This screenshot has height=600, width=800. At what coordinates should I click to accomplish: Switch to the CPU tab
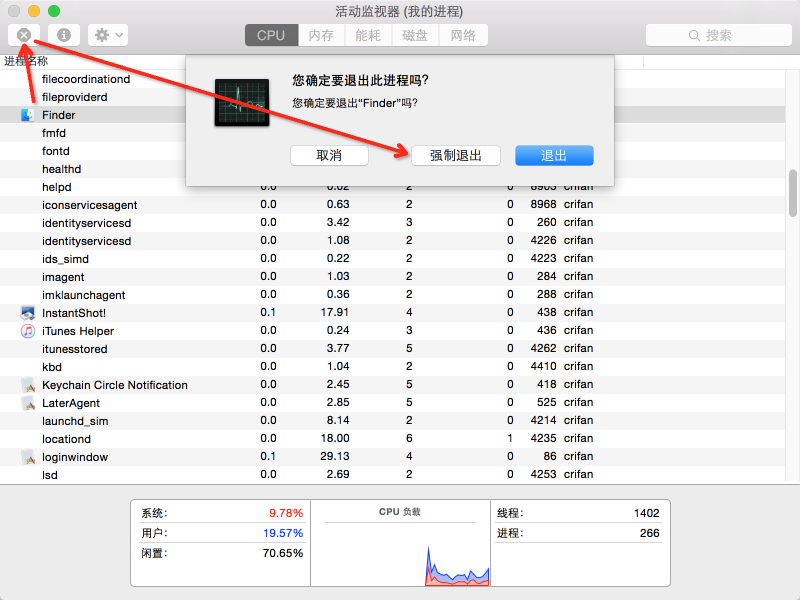coord(271,35)
